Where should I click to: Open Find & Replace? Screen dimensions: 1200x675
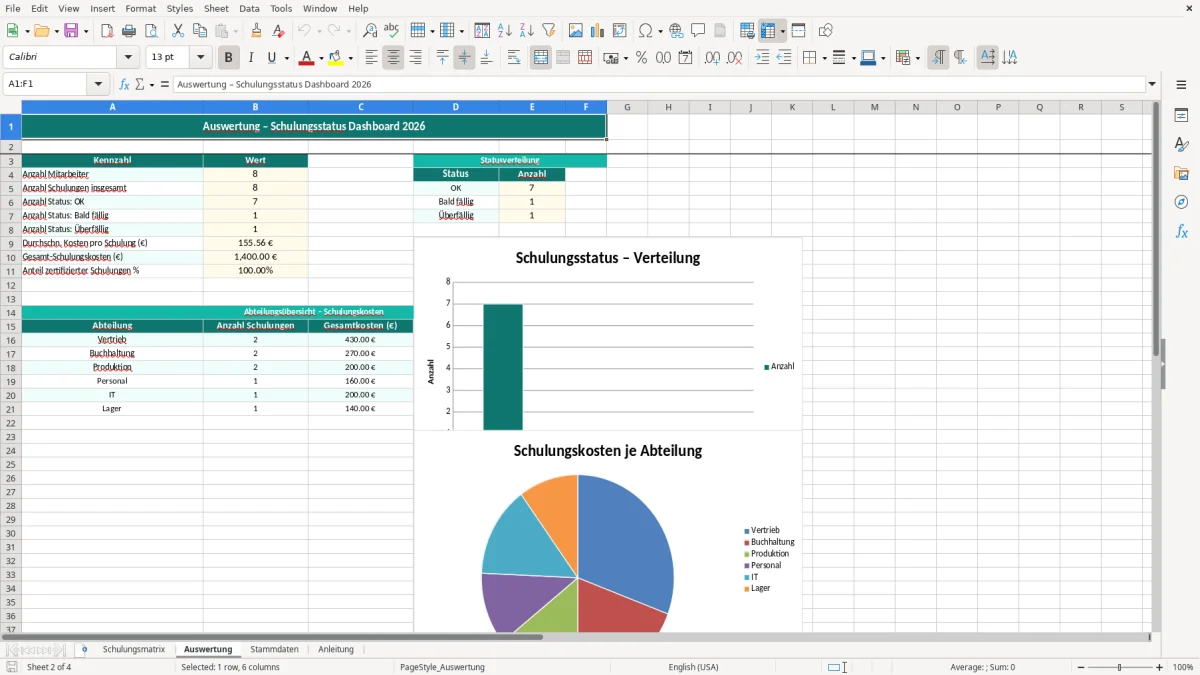[370, 31]
